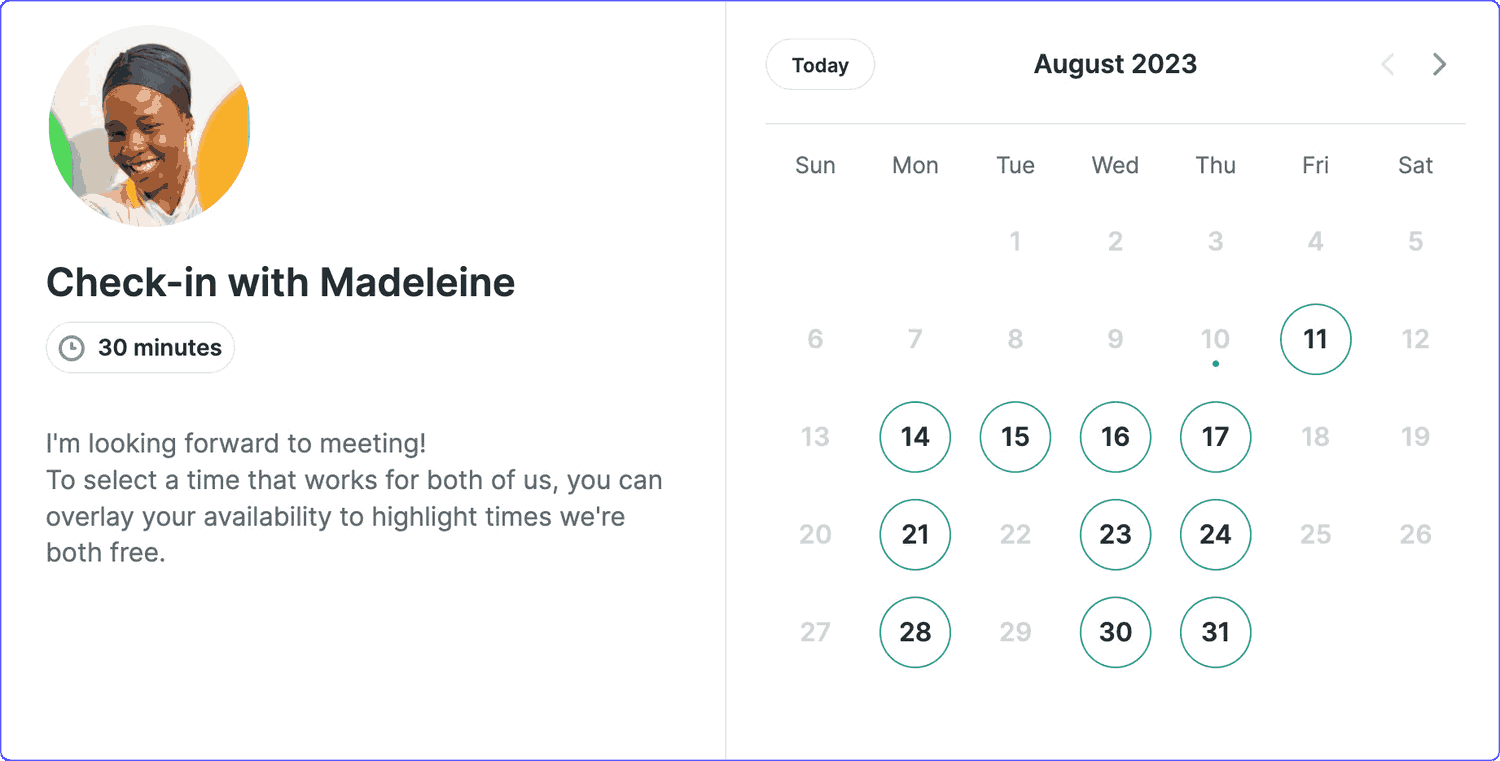
Task: Choose August 24 on the calendar
Action: pos(1215,535)
